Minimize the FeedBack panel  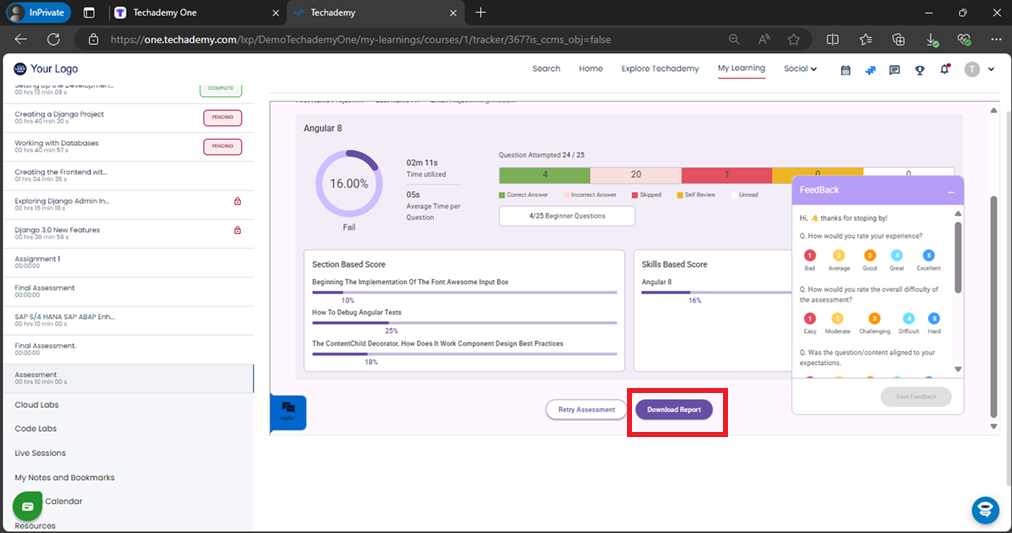click(x=951, y=191)
